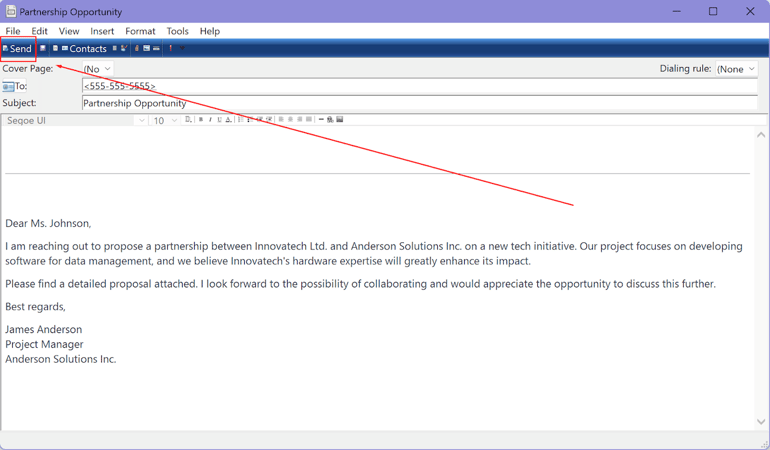The width and height of the screenshot is (770, 450).
Task: Toggle Bold formatting
Action: tap(201, 120)
